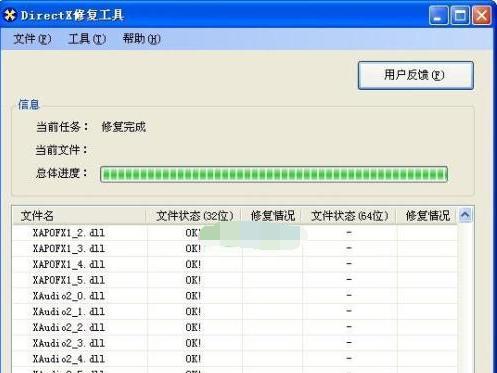Select the XAPOFX1_2.dll row
The image size is (497, 373).
coord(235,233)
